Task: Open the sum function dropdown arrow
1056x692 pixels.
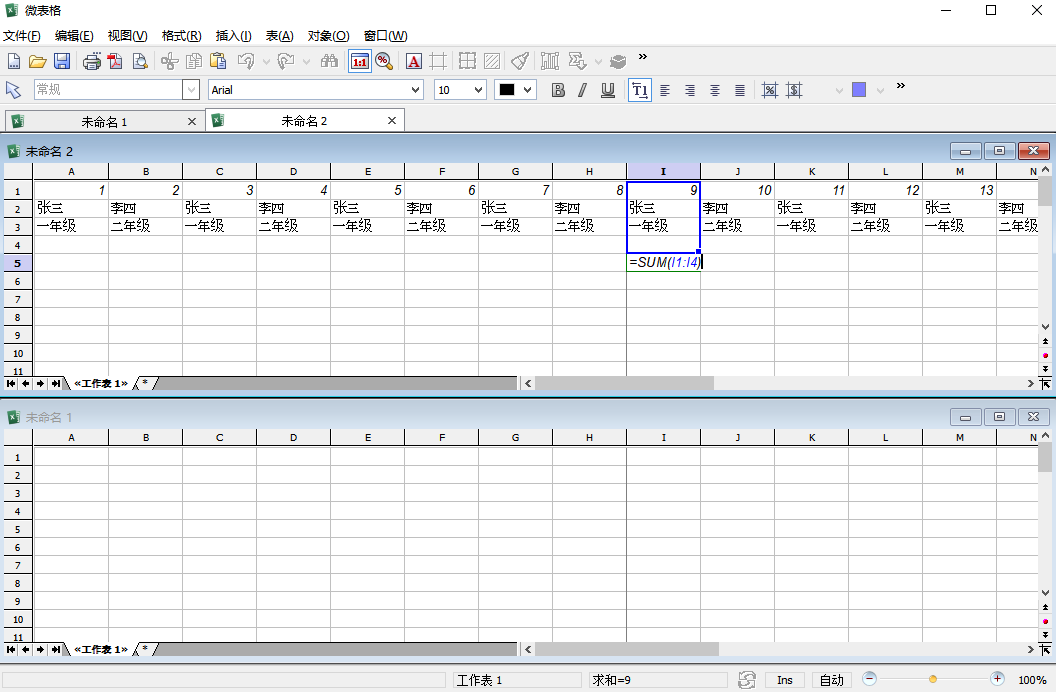Action: tap(598, 62)
